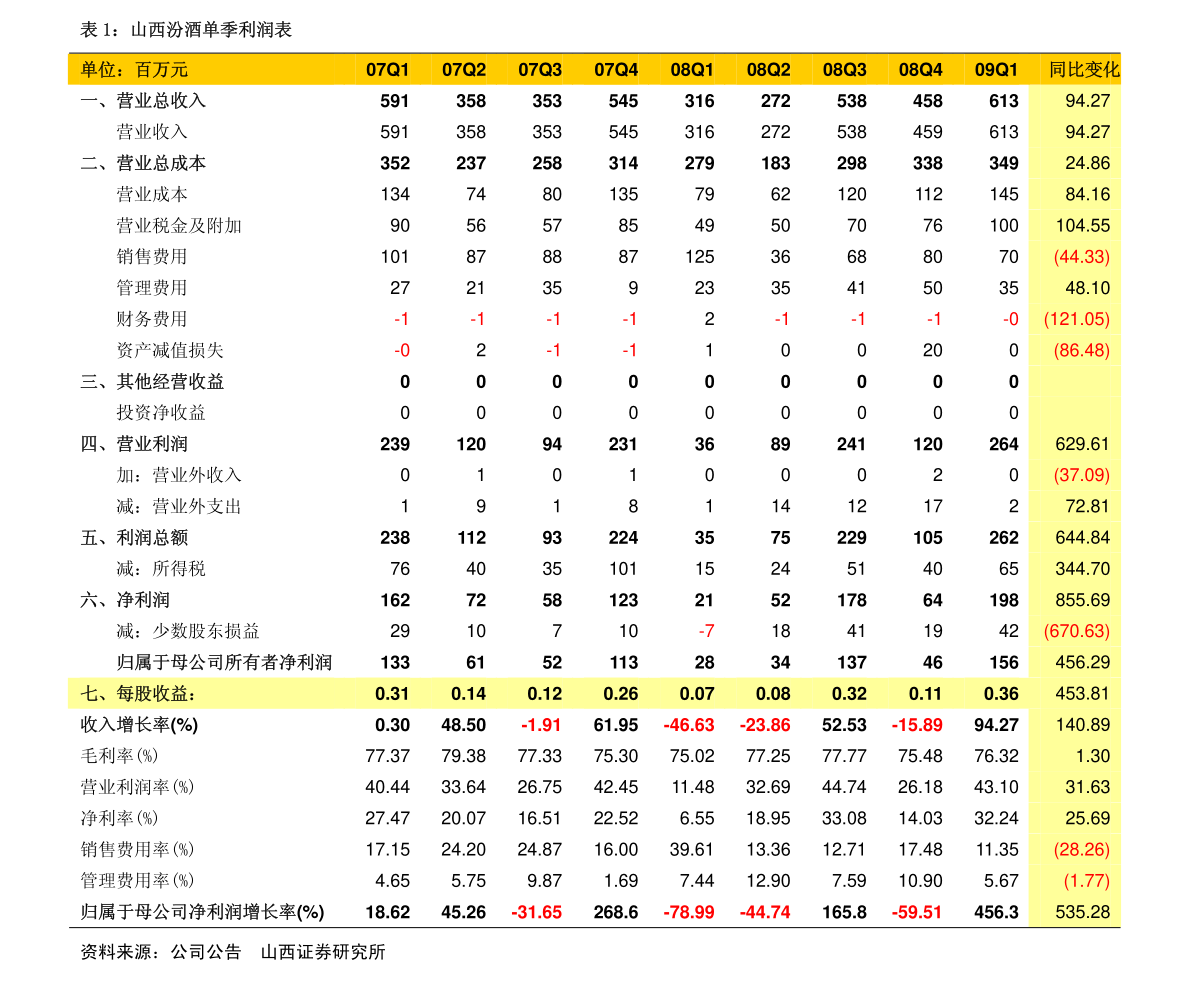Select the 收入增长率(%) row label
This screenshot has height=981, width=1191.
(x=139, y=725)
